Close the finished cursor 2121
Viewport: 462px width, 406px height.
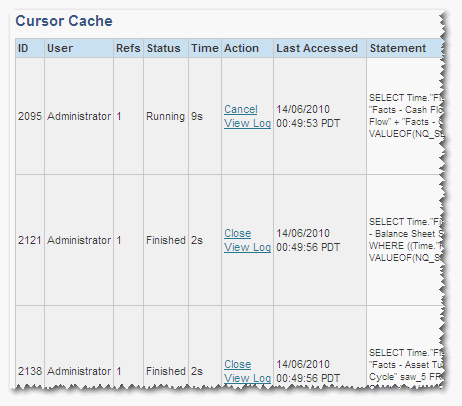237,233
